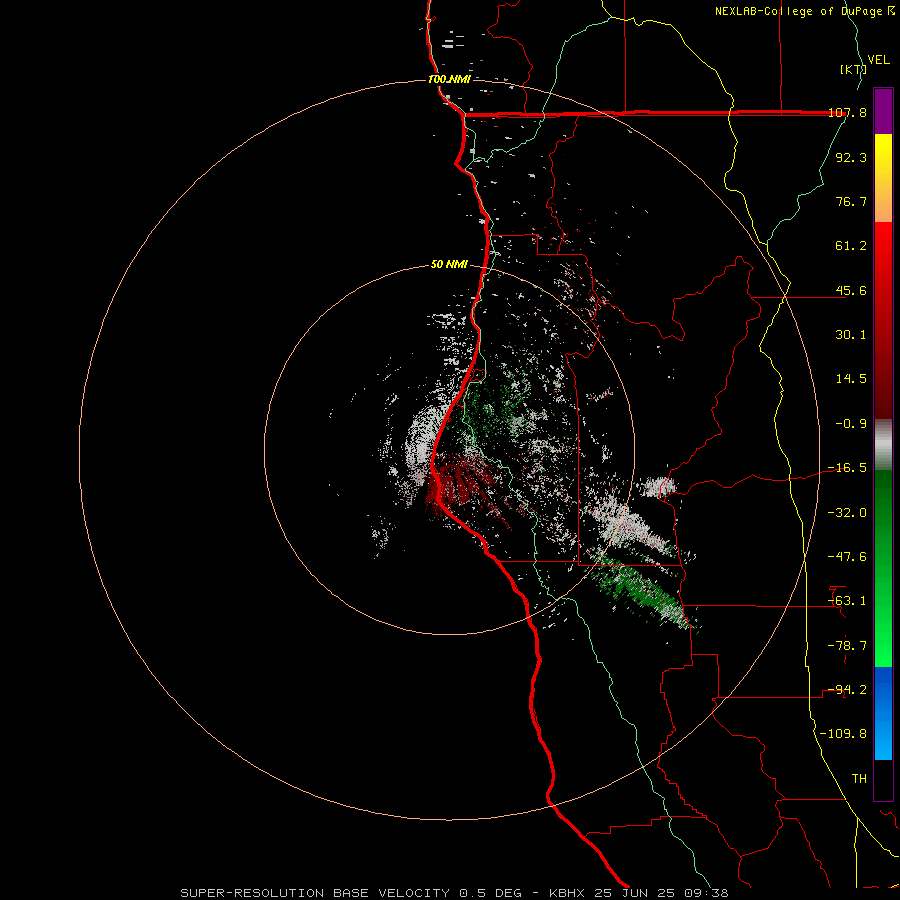Click the -16.5 scale value
This screenshot has width=900, height=900.
coord(847,468)
